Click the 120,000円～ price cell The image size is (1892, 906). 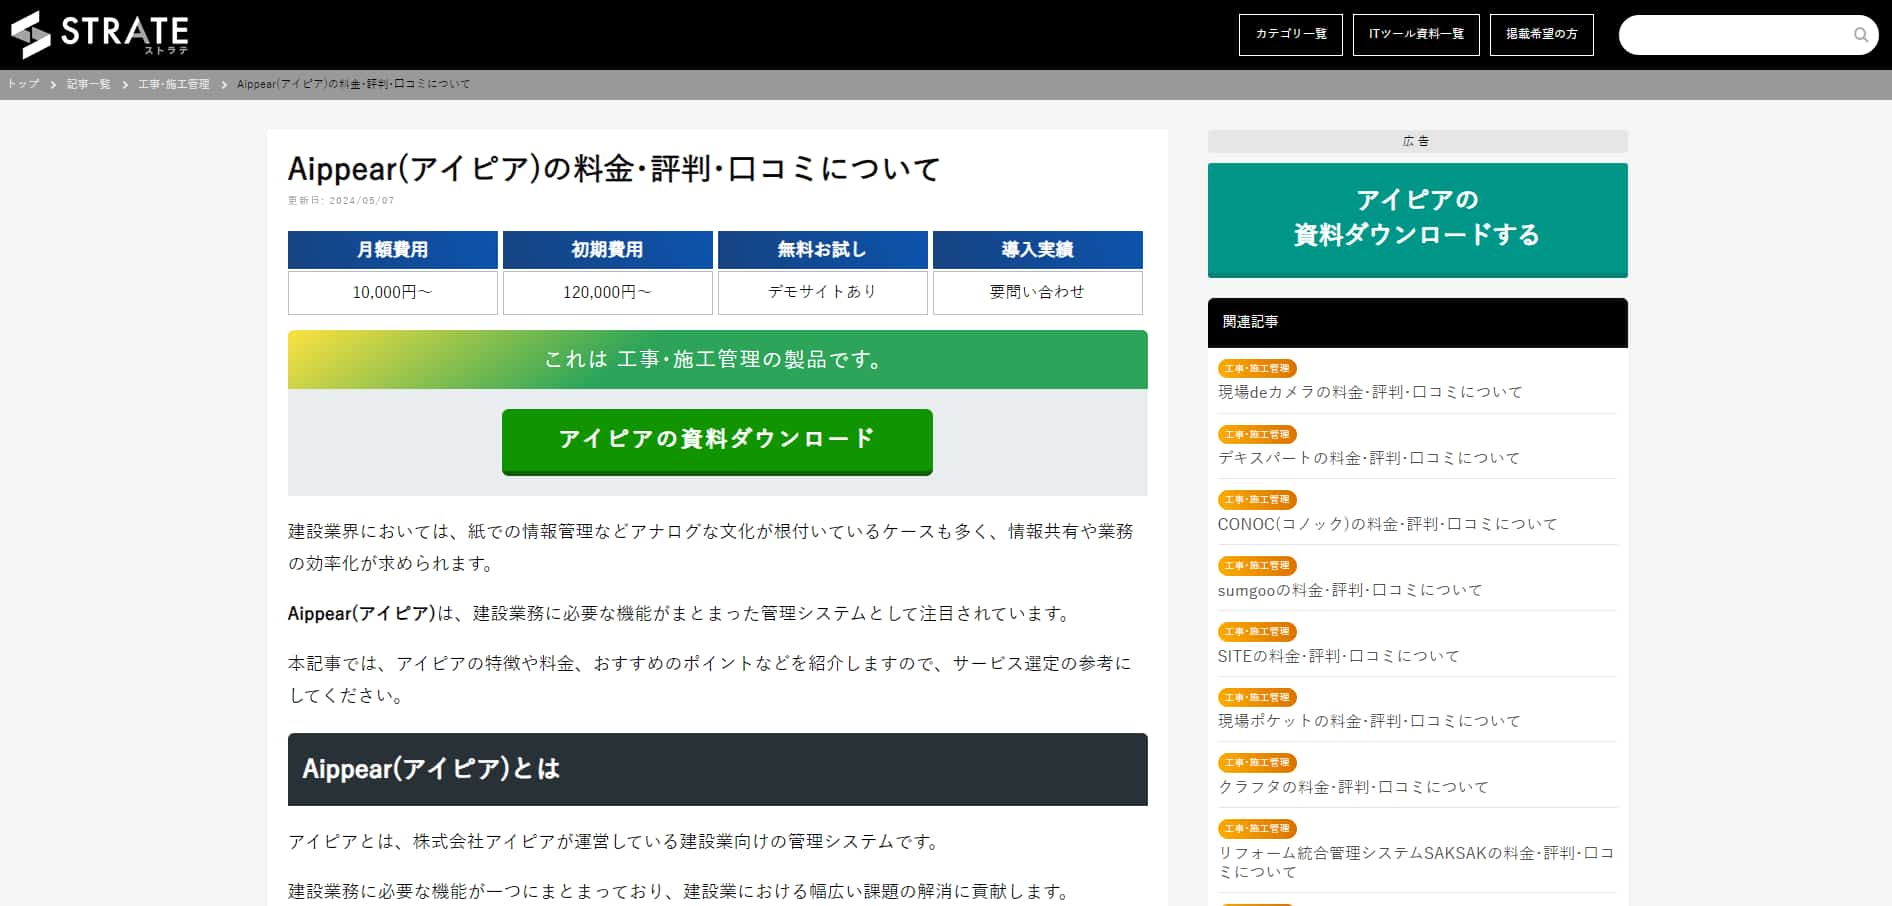(608, 293)
